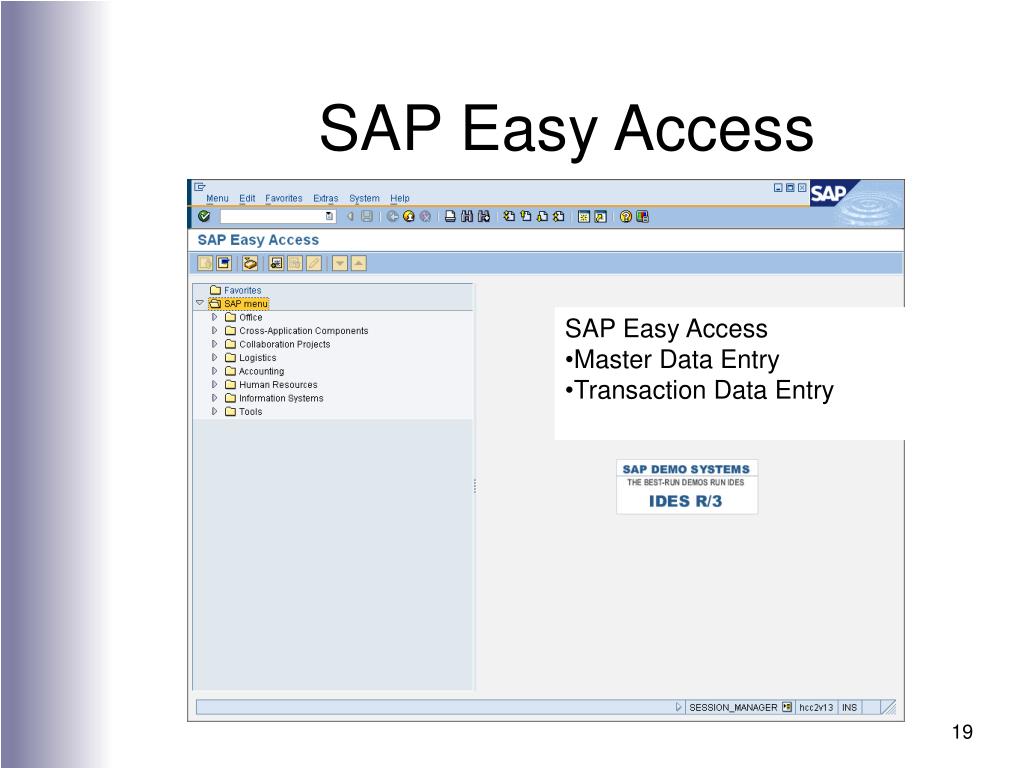Click the red Cancel icon
This screenshot has height=768, width=1024.
point(425,216)
